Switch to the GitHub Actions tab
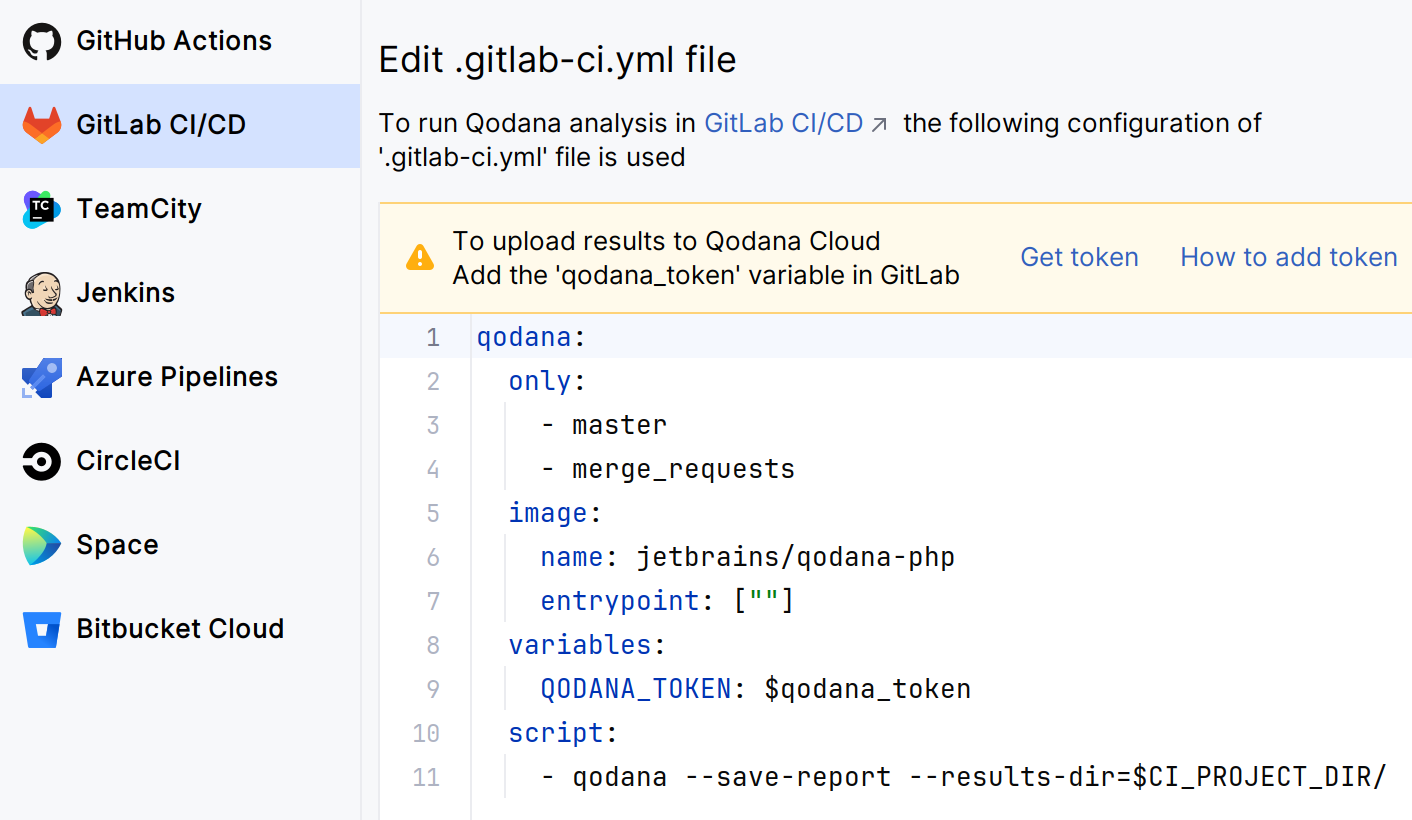Viewport: 1412px width, 820px height. coord(173,41)
